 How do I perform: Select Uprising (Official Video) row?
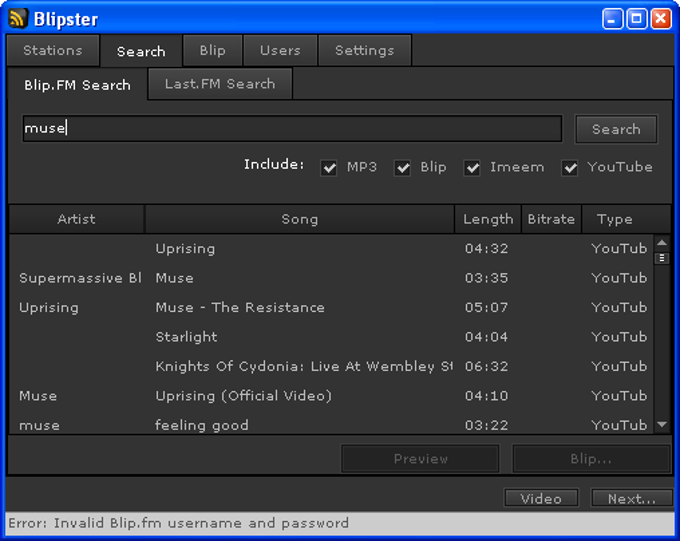point(331,396)
